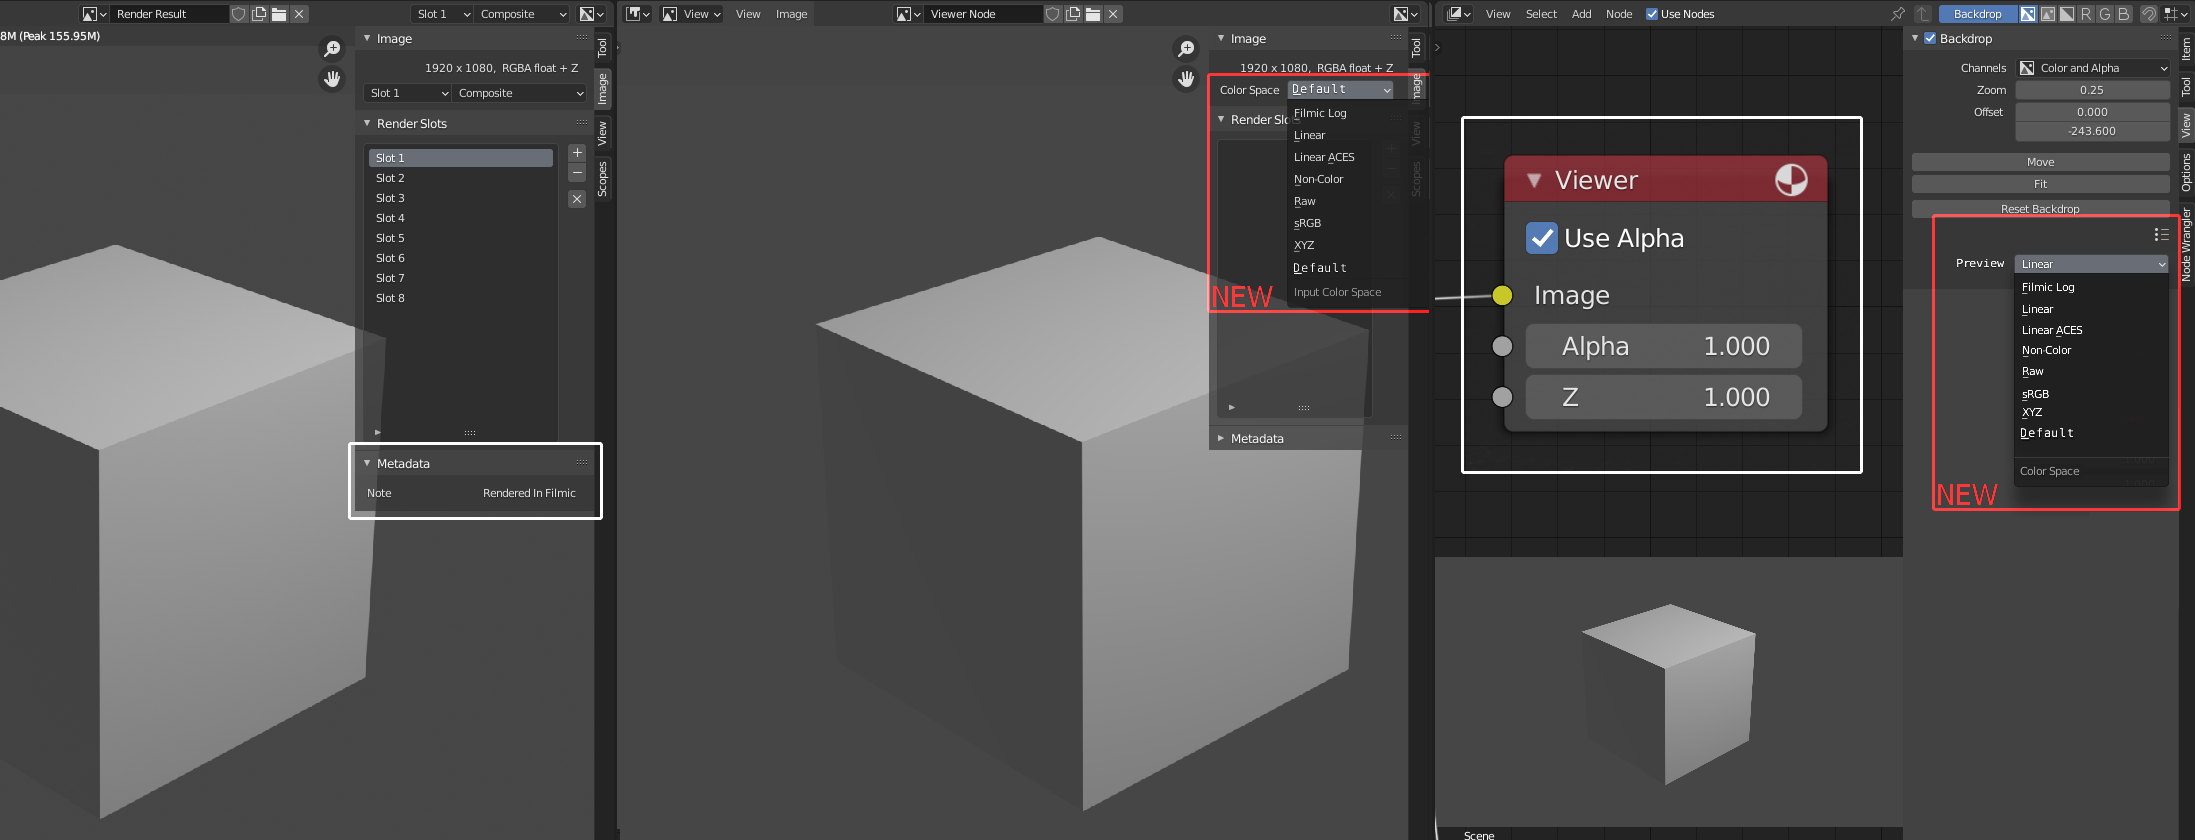The image size is (2195, 840).
Task: Open image folder icon beside Render Result
Action: click(279, 14)
